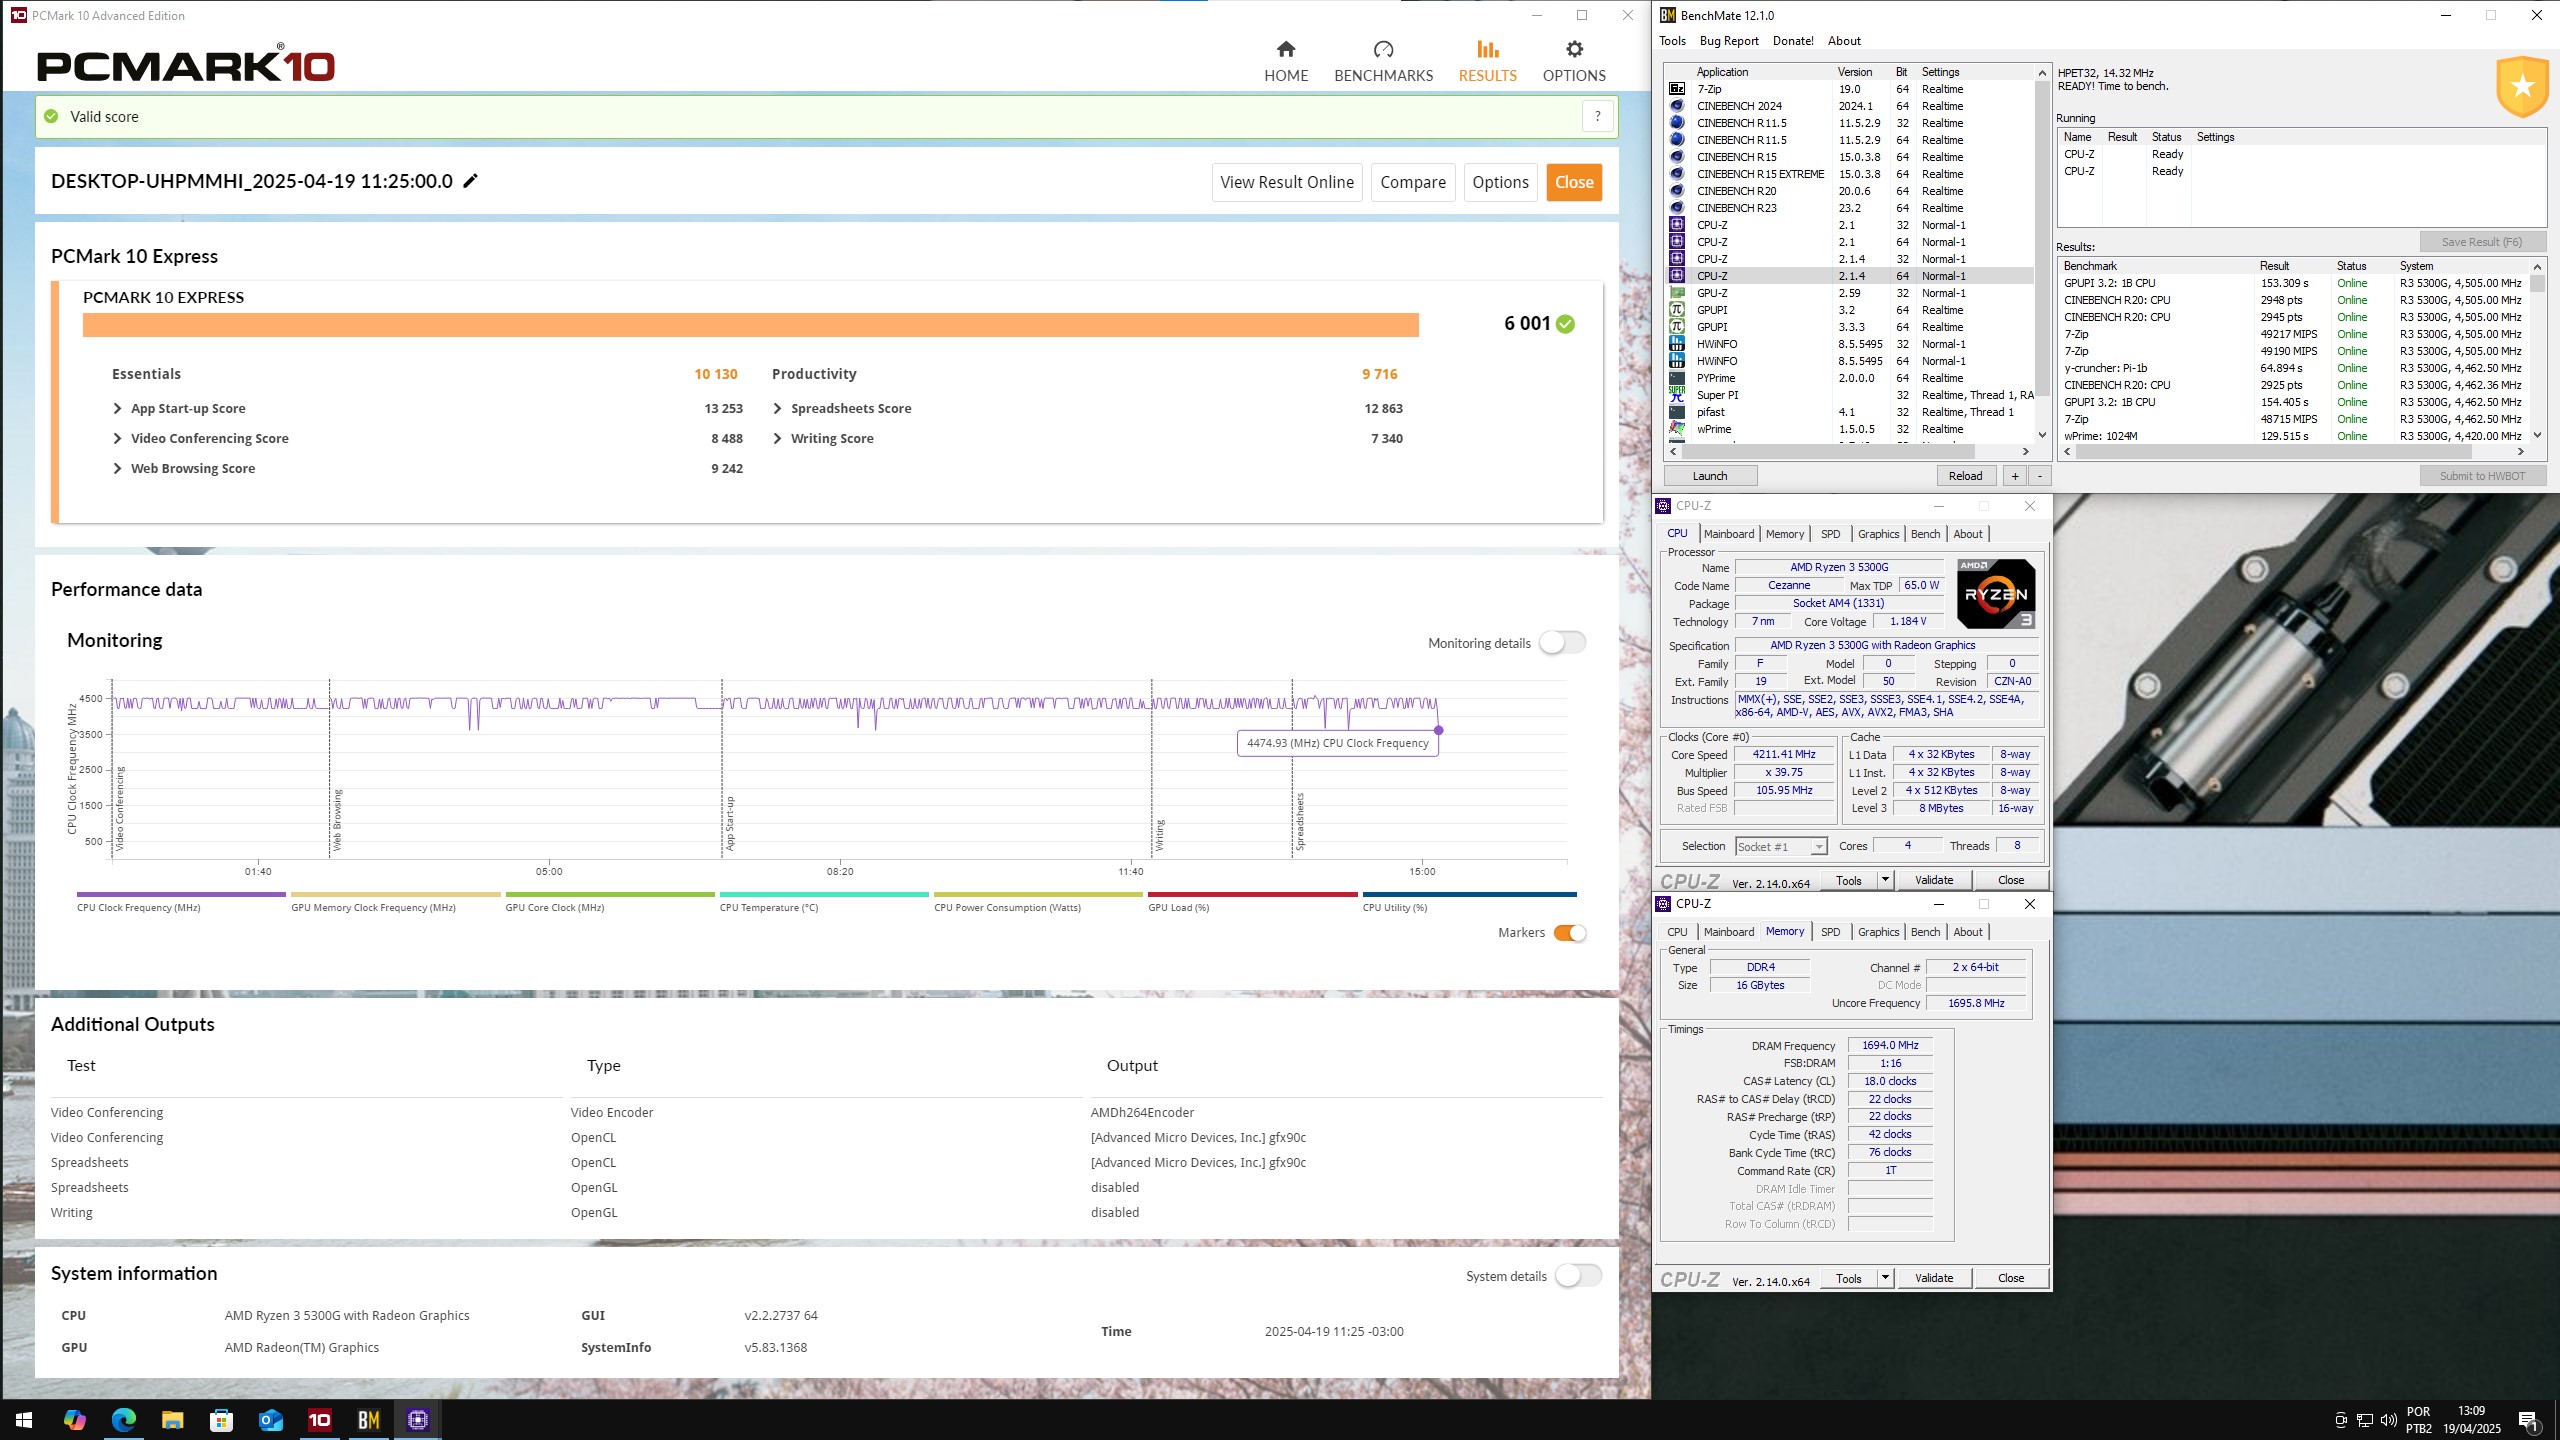This screenshot has height=1440, width=2560.
Task: Click the green score checkmark beside 6 001
Action: (1565, 324)
